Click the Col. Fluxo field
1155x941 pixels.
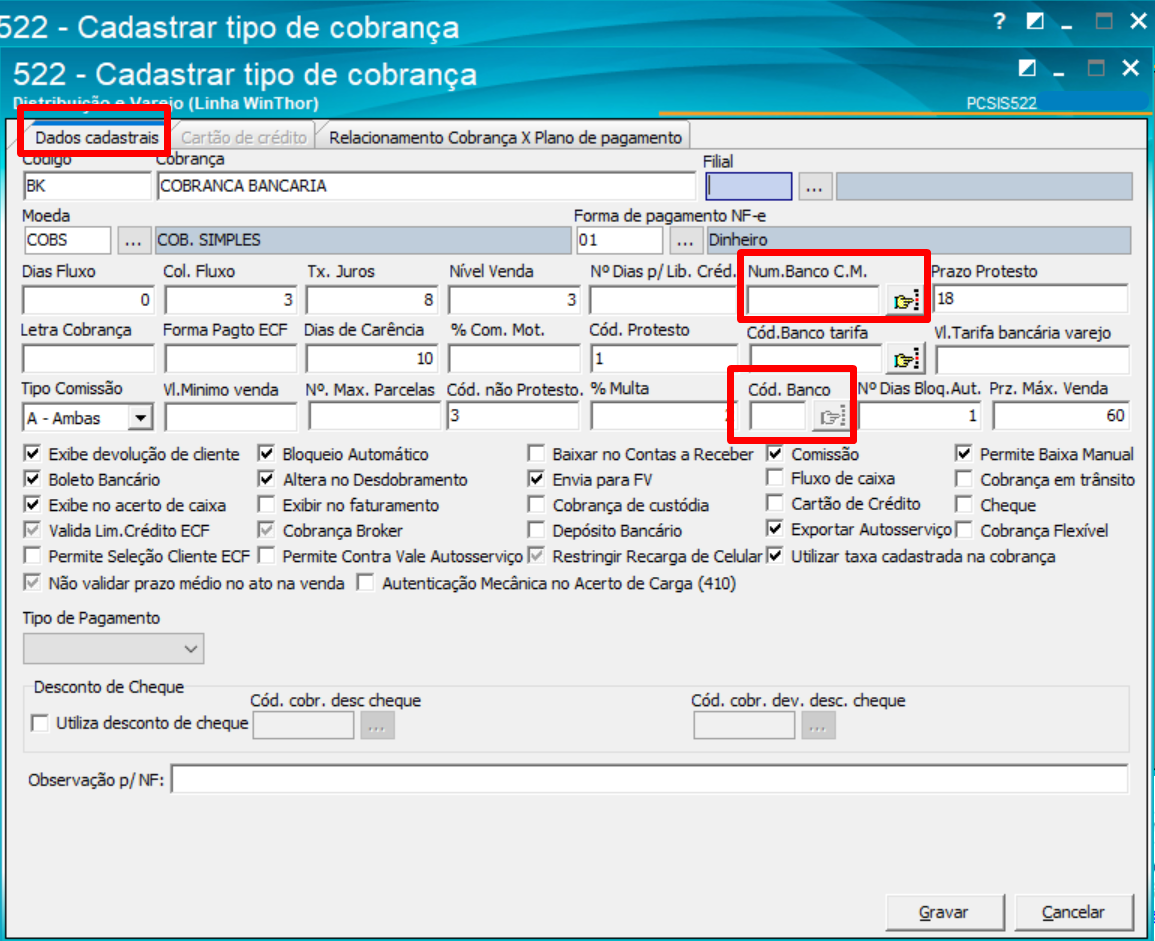click(x=231, y=300)
